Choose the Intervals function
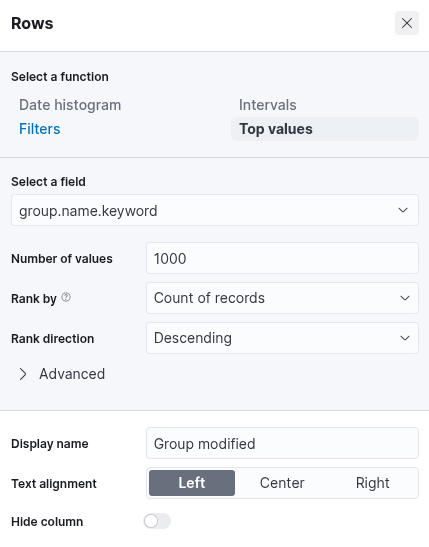 pos(268,105)
